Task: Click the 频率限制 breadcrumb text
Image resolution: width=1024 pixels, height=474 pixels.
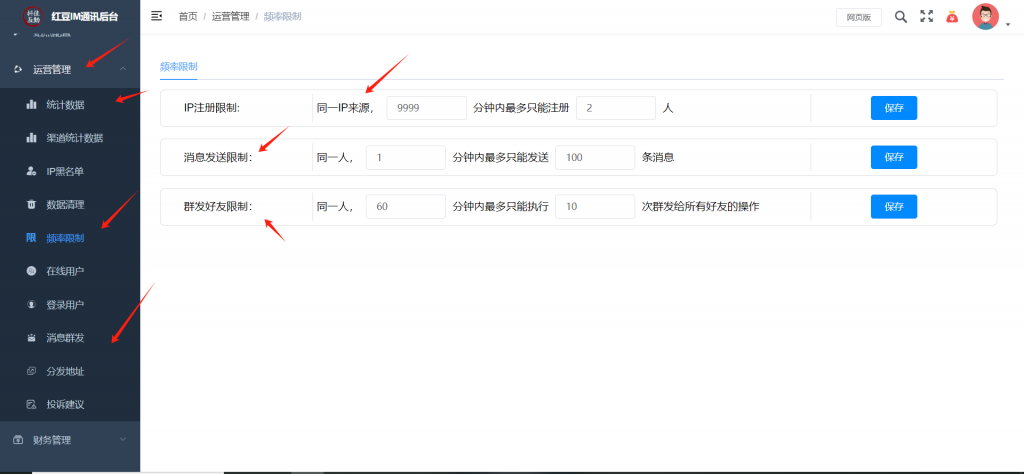Action: 282,16
